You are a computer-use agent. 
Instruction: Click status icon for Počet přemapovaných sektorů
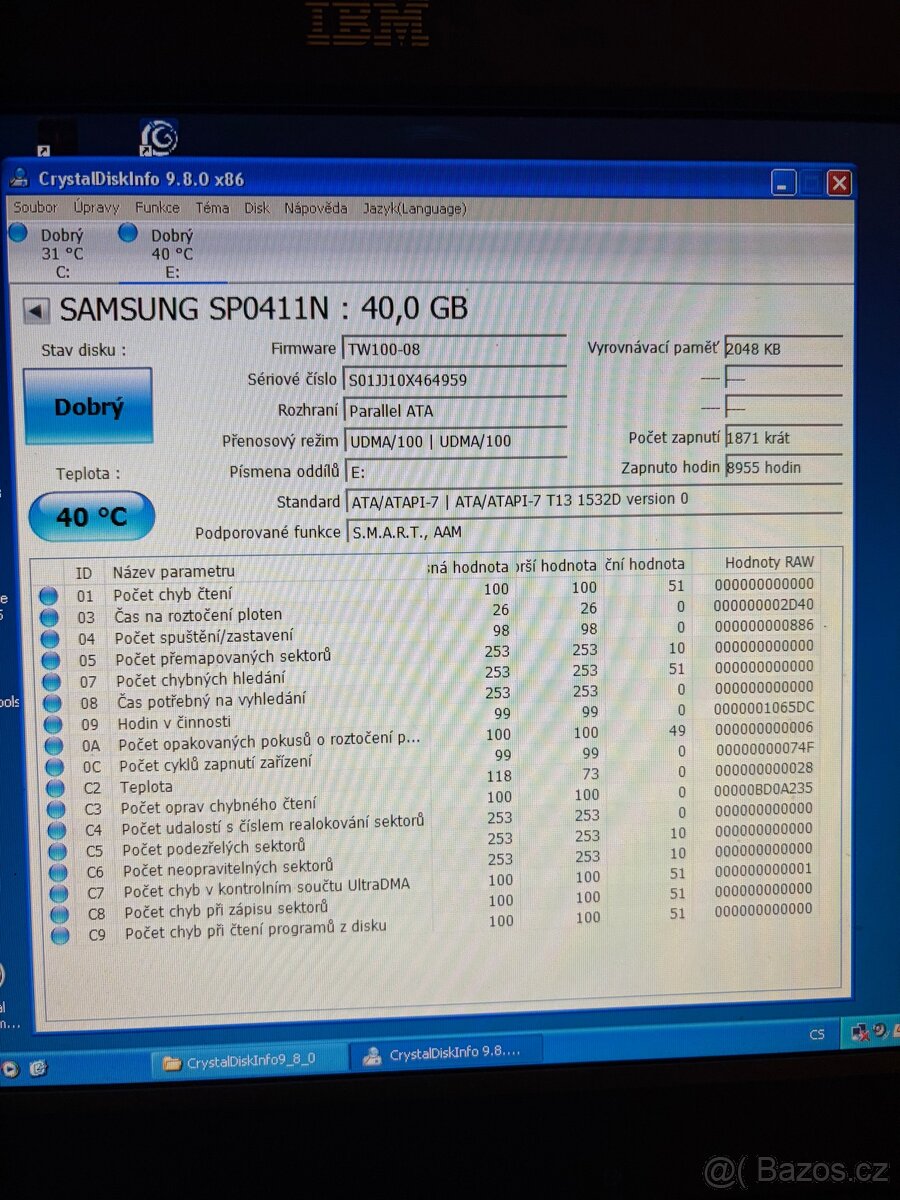point(49,660)
